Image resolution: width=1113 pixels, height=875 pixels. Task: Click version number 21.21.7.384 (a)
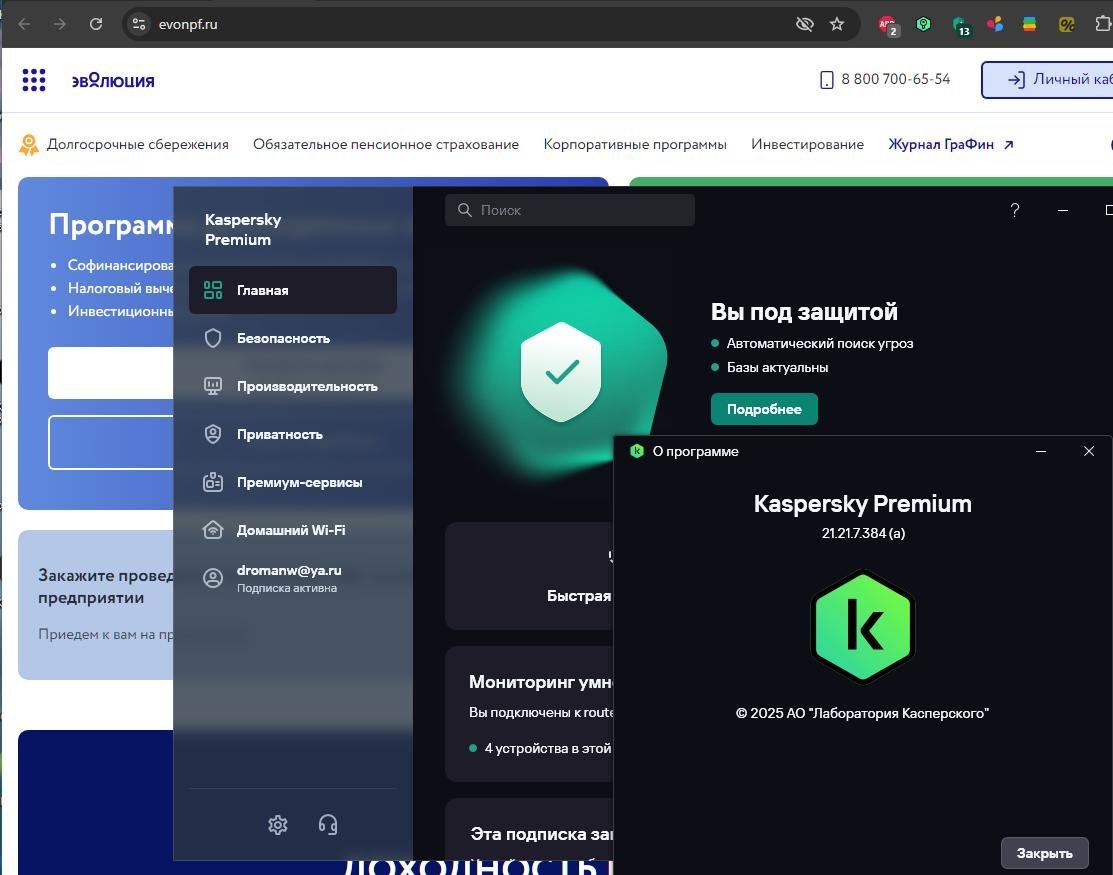863,533
